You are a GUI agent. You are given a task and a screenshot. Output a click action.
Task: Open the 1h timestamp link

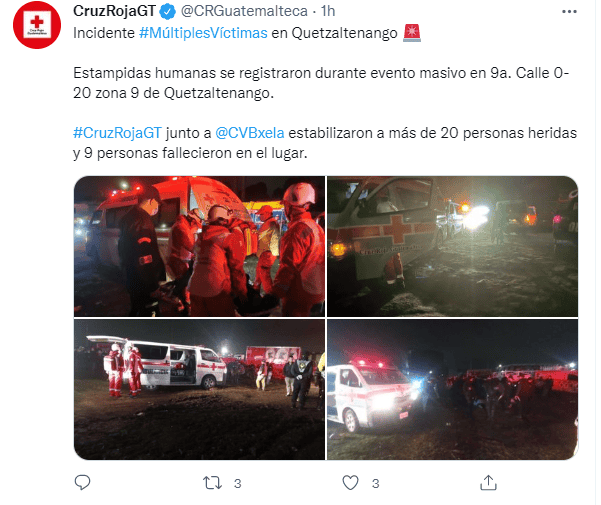(328, 11)
